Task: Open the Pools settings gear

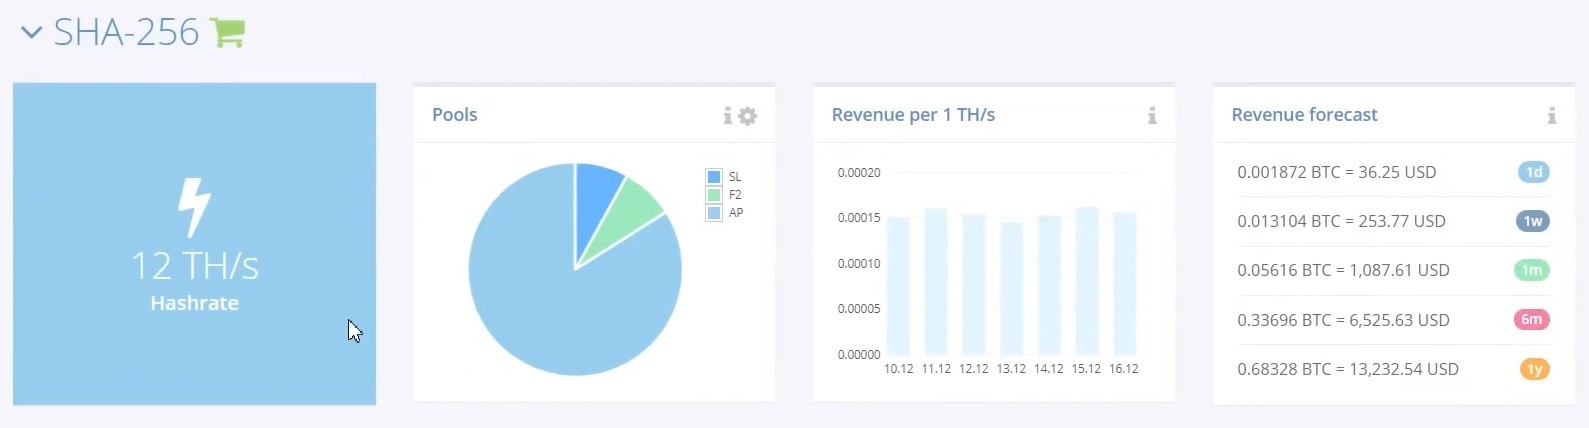Action: [747, 116]
